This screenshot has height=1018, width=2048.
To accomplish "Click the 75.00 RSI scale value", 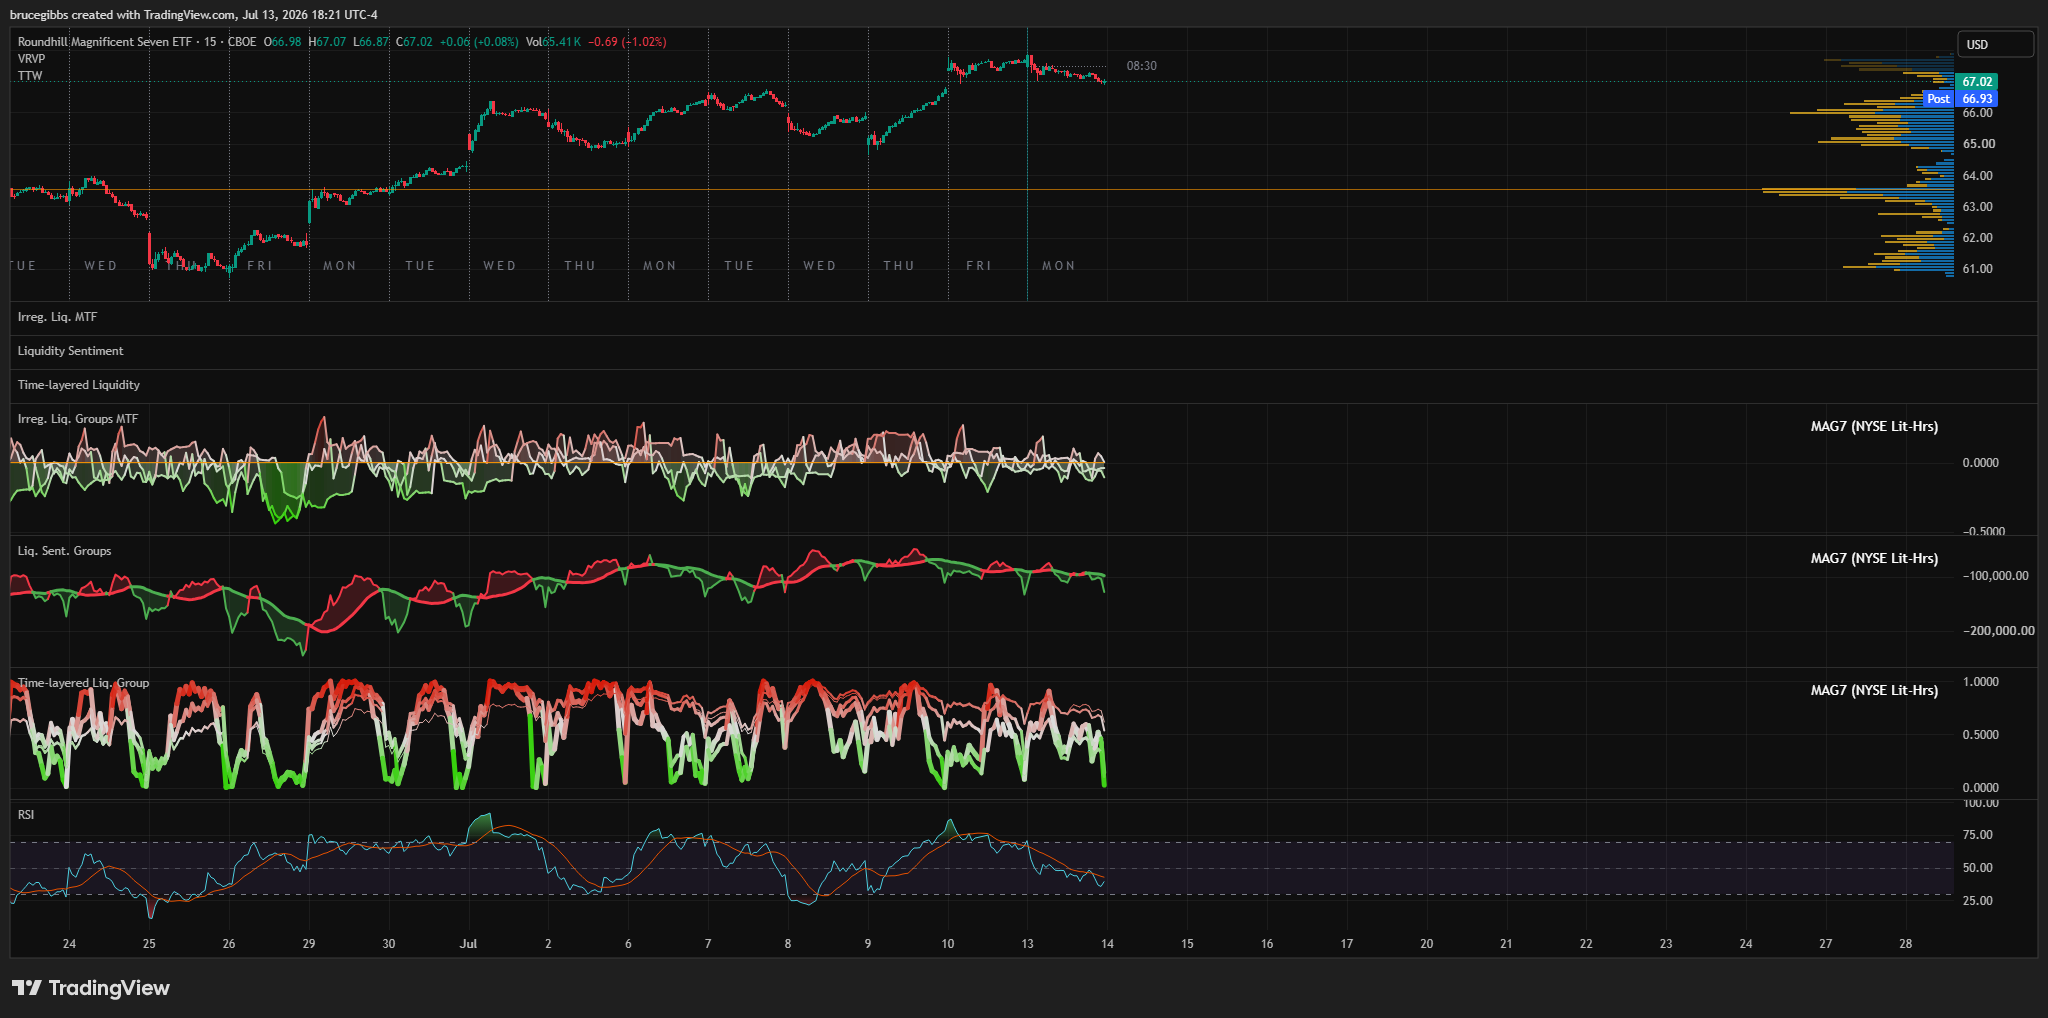I will coord(1978,835).
